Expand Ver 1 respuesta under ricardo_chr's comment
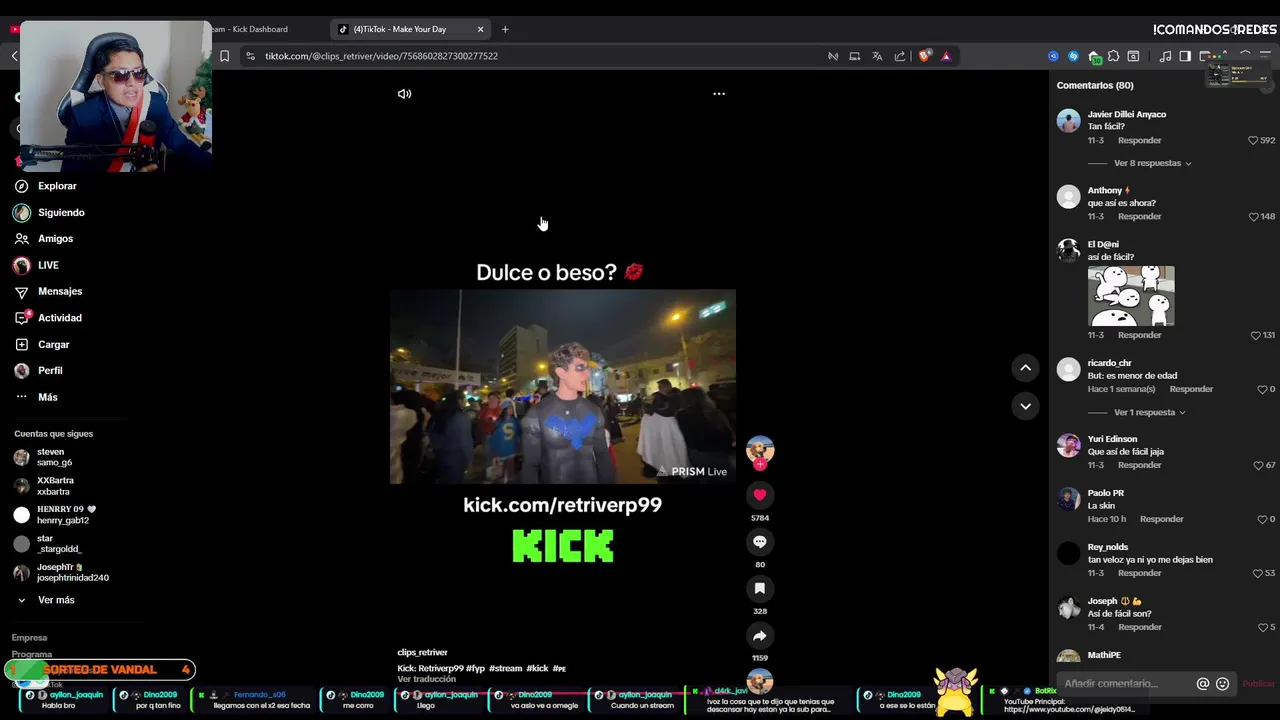Screen dimensions: 1280x720 click(1144, 412)
